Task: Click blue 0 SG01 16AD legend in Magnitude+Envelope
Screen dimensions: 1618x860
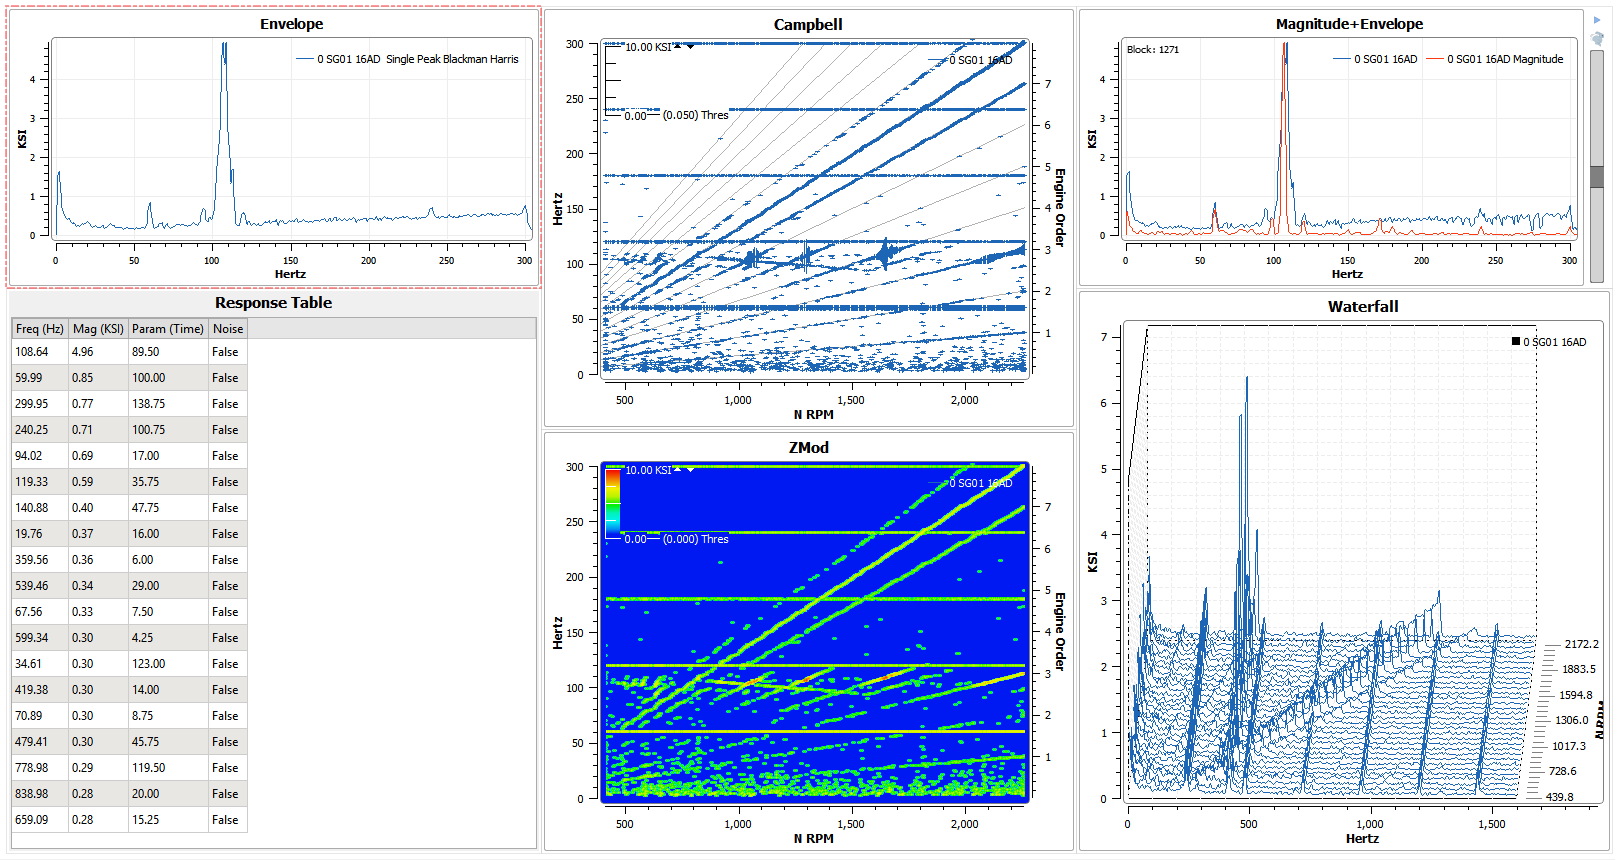Action: coord(1376,59)
